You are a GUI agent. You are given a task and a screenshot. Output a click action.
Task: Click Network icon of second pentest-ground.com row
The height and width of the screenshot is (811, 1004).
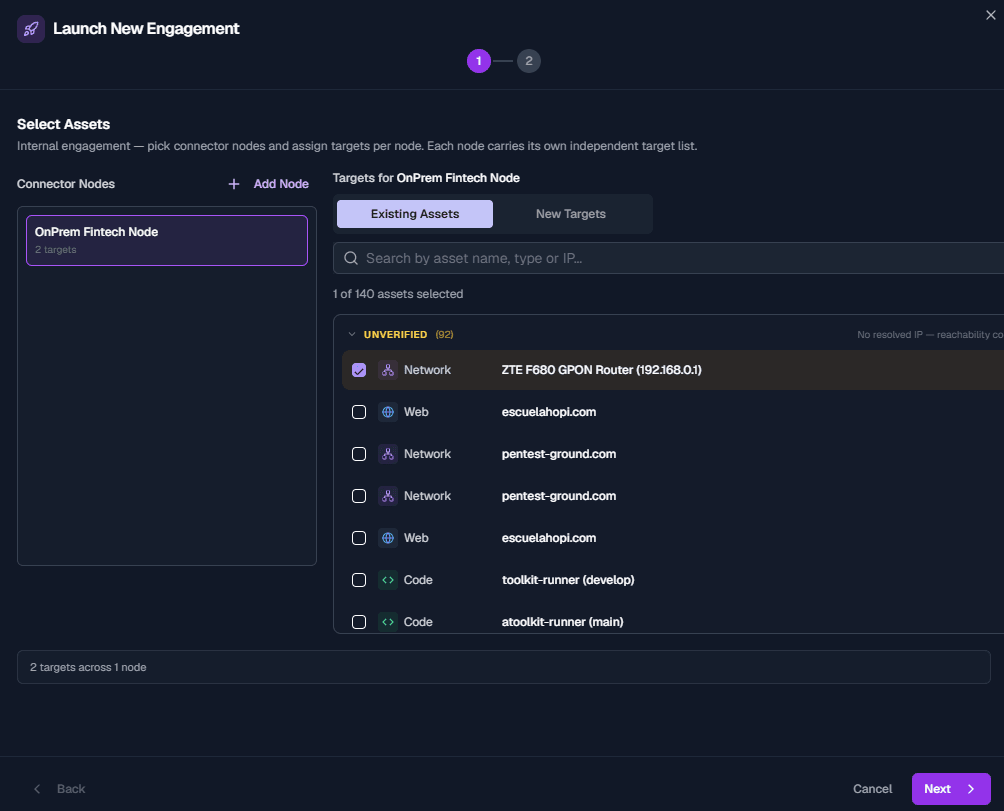[387, 496]
